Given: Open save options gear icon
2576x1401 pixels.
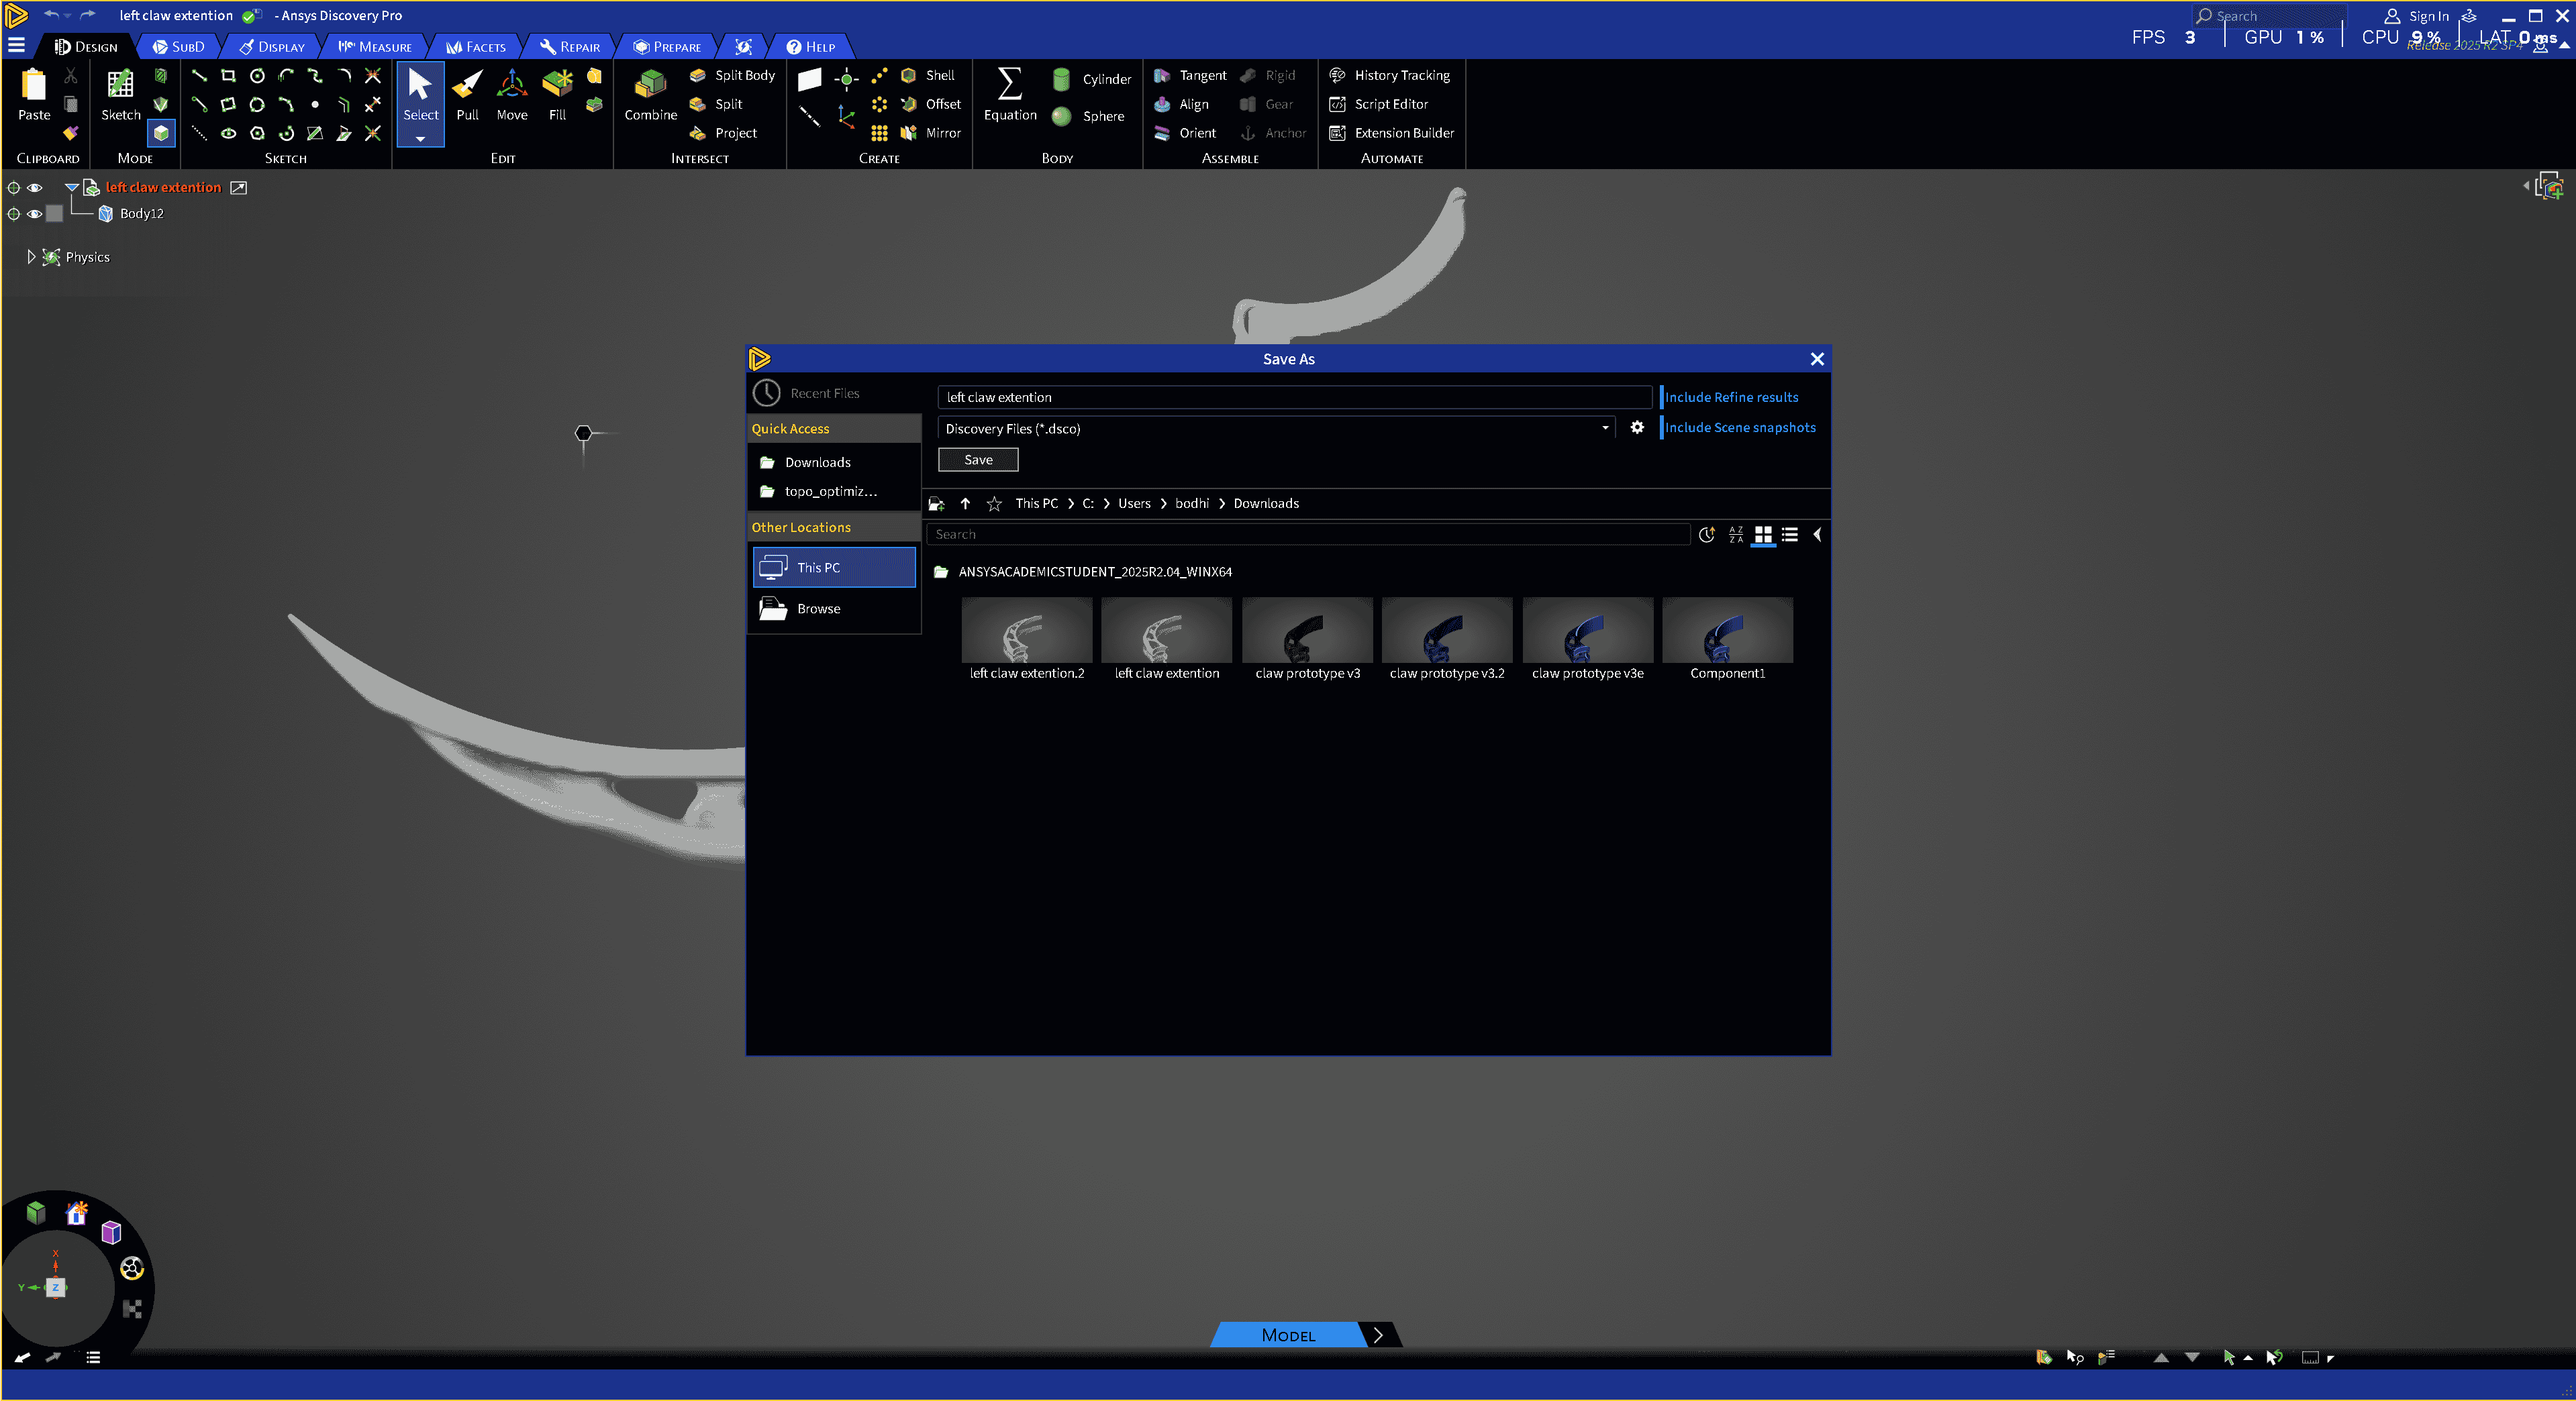Looking at the screenshot, I should [x=1636, y=427].
